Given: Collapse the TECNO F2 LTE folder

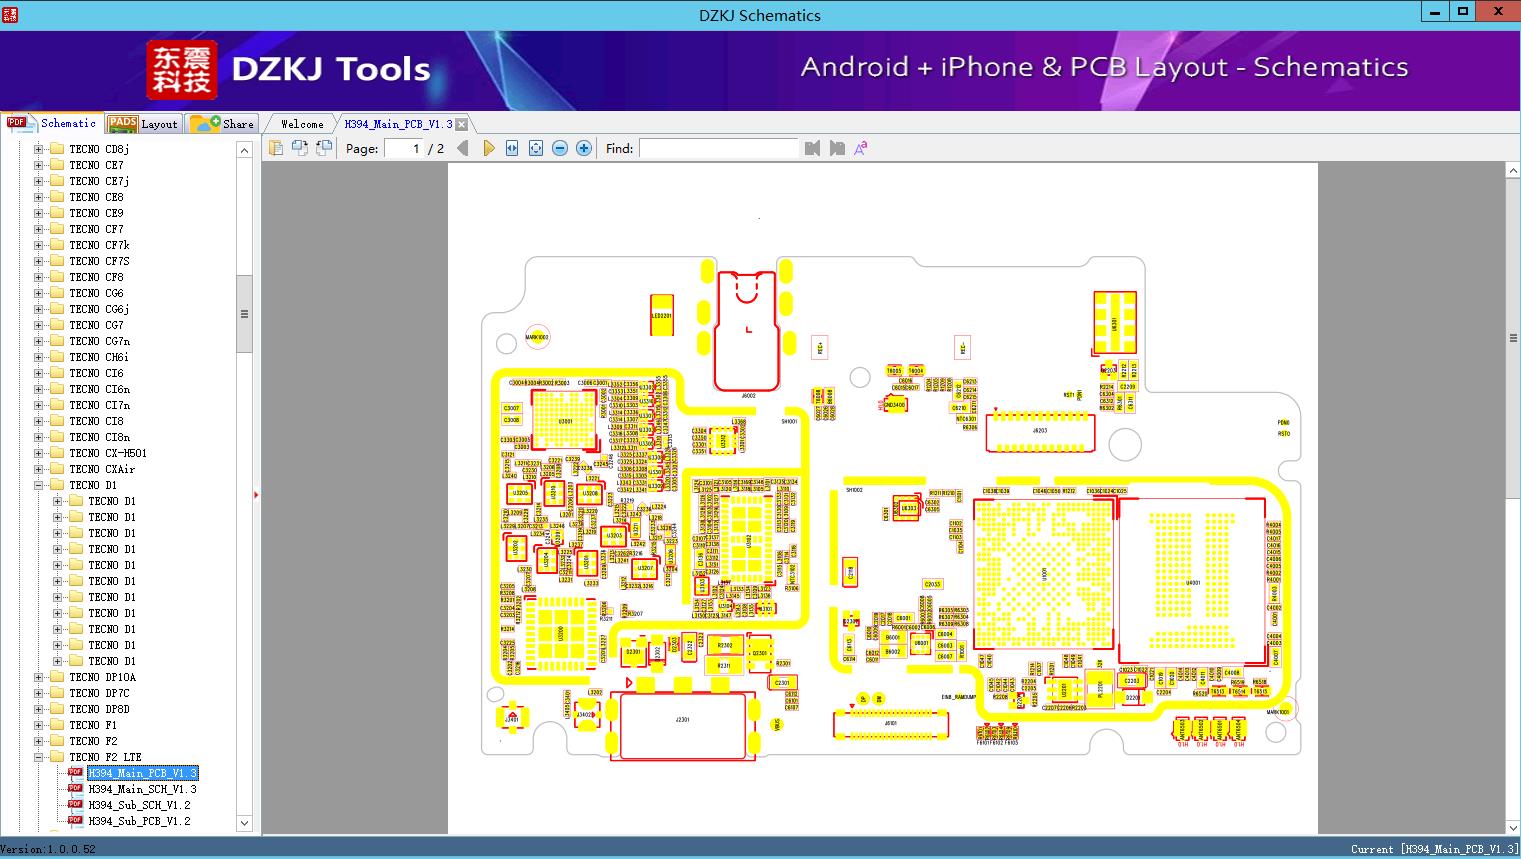Looking at the screenshot, I should (x=39, y=757).
